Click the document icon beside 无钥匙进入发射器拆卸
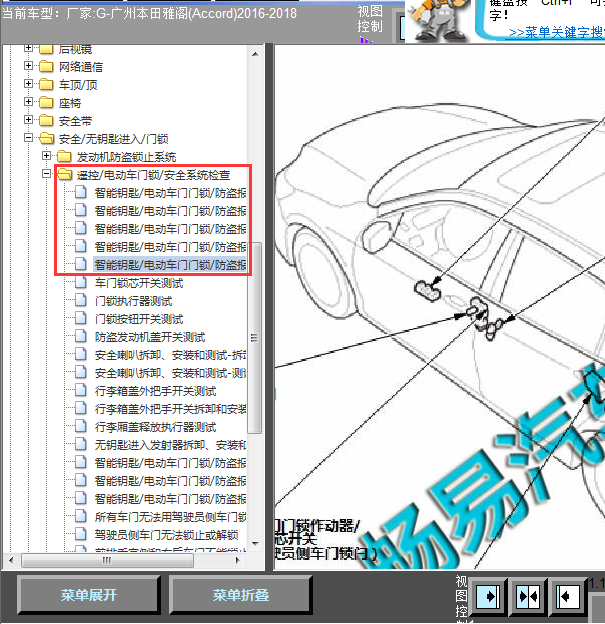 [81, 445]
